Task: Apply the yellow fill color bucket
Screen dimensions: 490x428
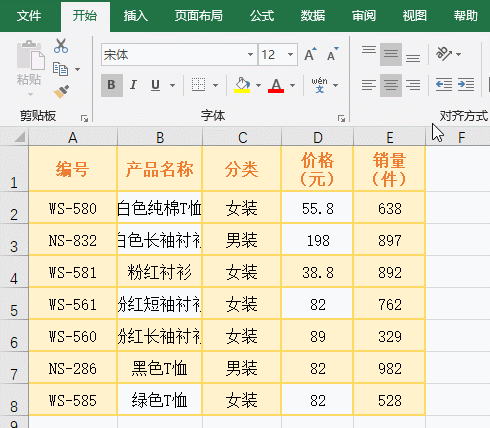Action: coord(242,85)
